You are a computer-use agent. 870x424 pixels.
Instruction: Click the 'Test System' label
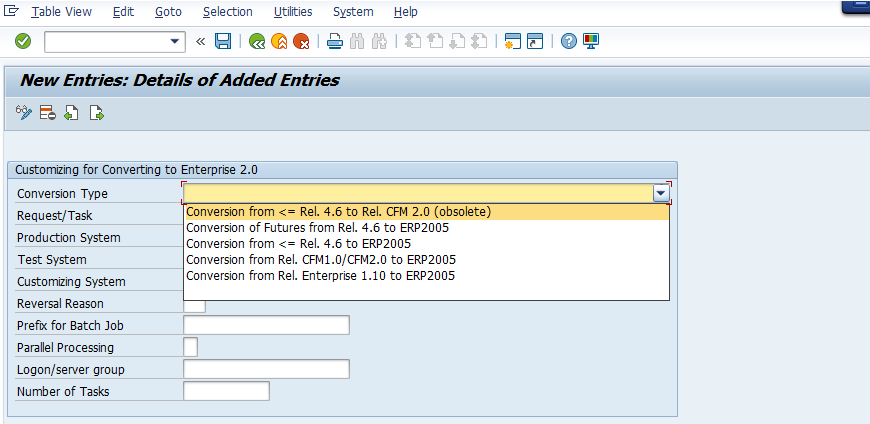pyautogui.click(x=52, y=260)
